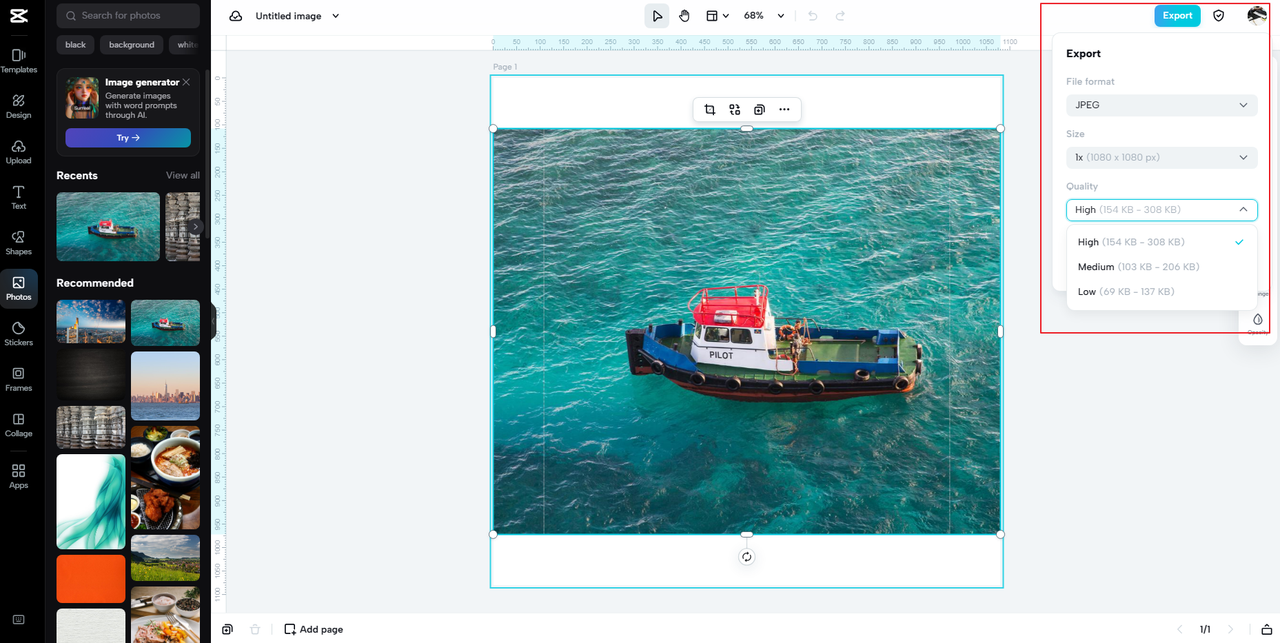Click the replace image icon in floating toolbar
This screenshot has height=643, width=1280.
click(x=734, y=109)
